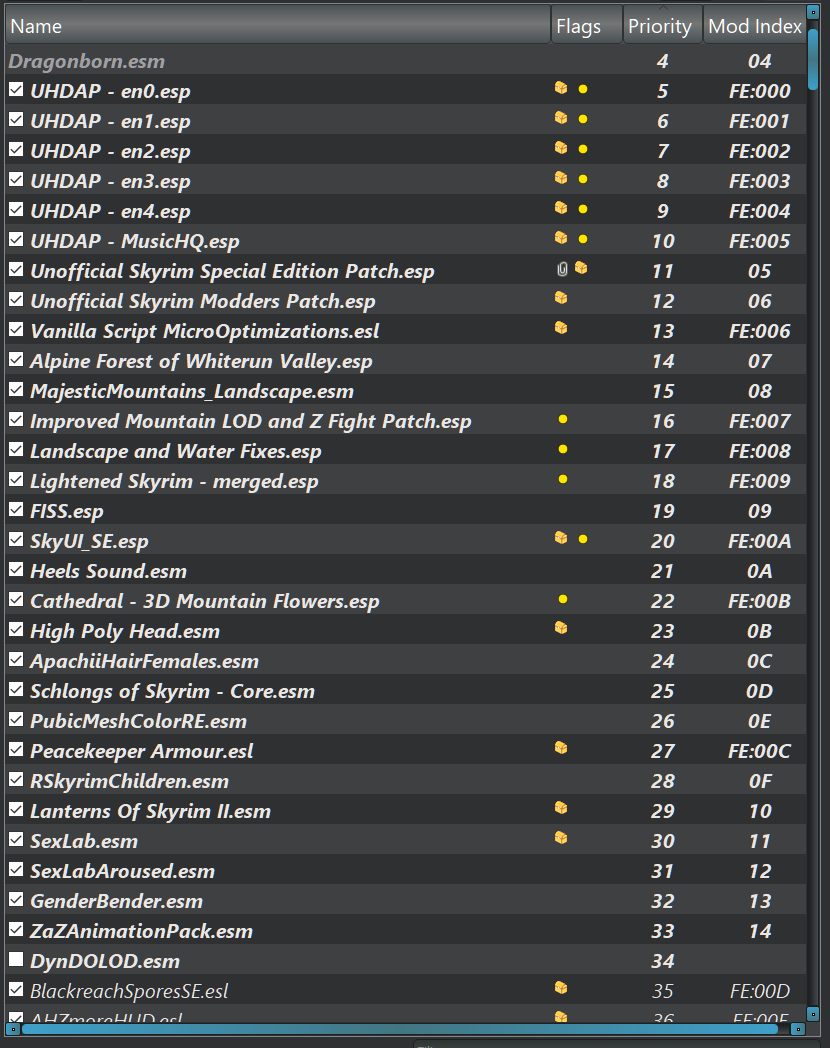Select SkyUI_SE.esp plugin name
The width and height of the screenshot is (830, 1048).
click(89, 541)
